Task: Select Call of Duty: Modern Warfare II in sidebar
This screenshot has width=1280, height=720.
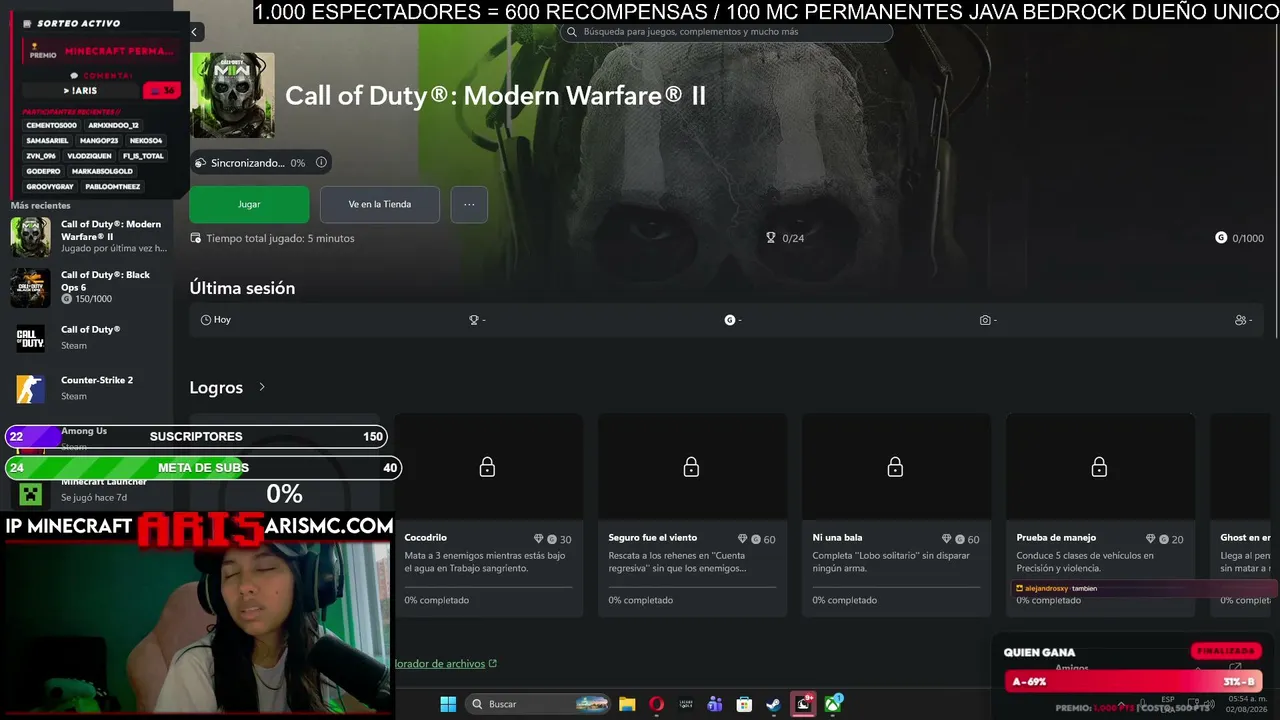Action: (90, 237)
